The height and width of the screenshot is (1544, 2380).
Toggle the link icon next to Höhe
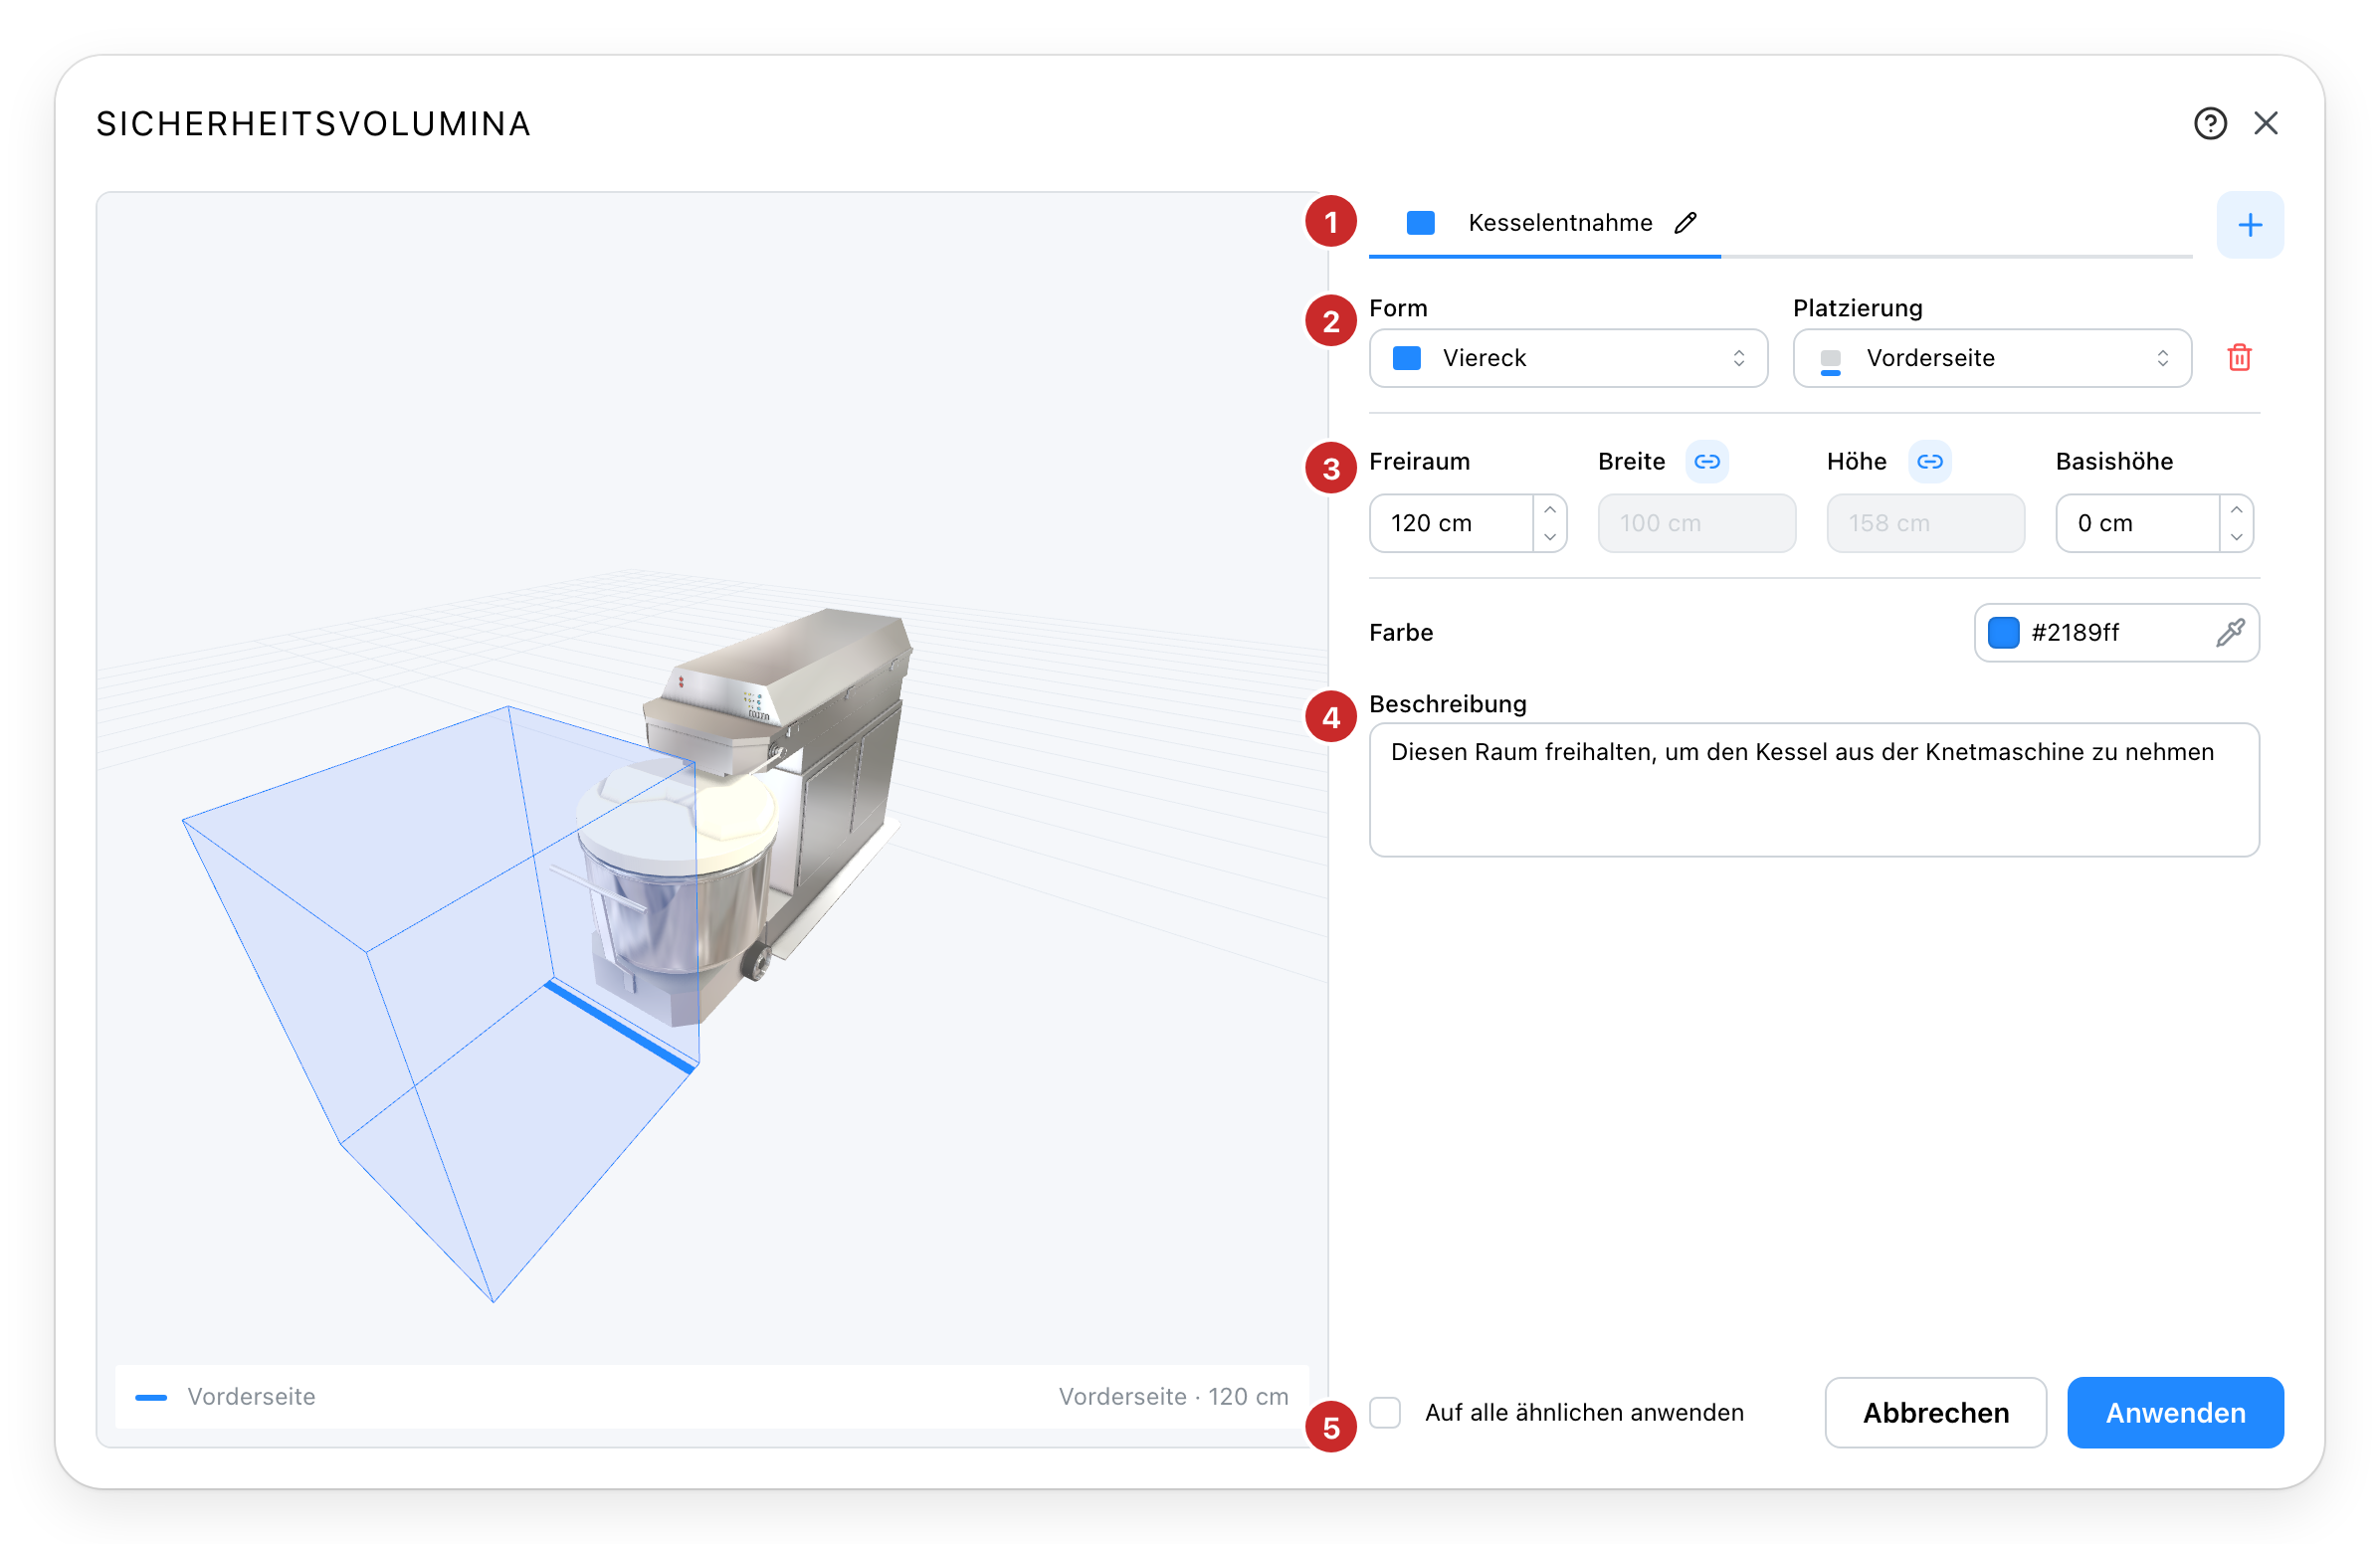pos(1930,462)
